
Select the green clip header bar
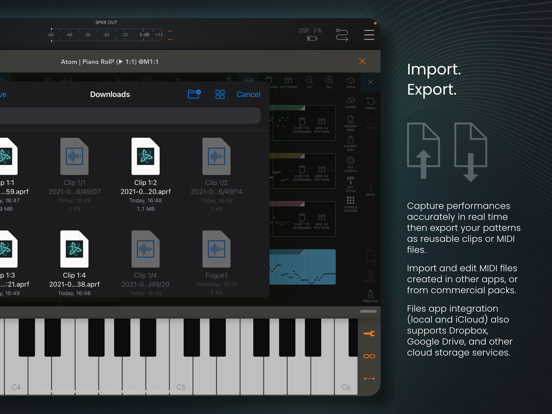(287, 107)
